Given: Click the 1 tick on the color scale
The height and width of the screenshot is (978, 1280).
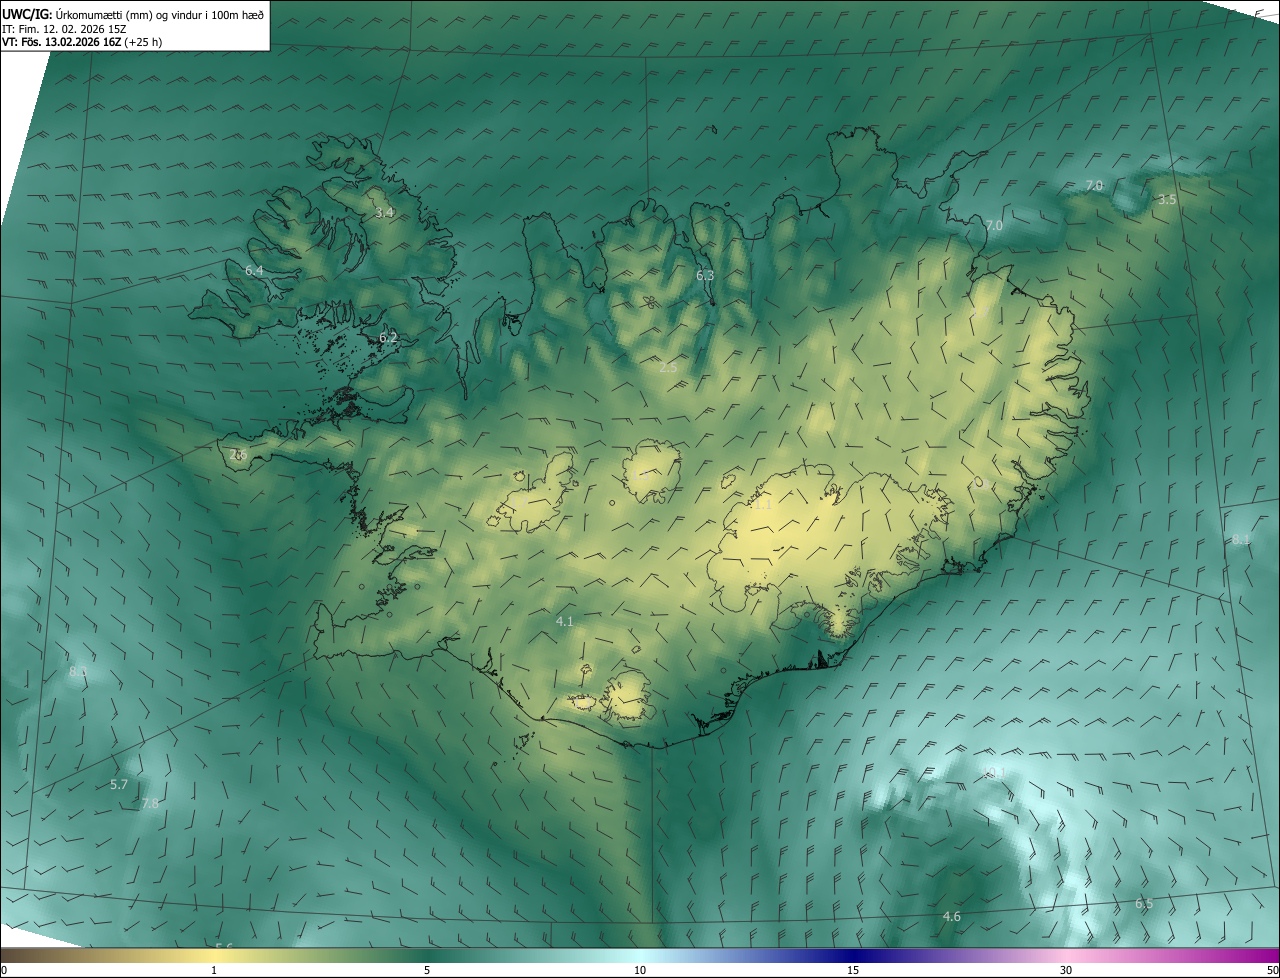Looking at the screenshot, I should [214, 970].
